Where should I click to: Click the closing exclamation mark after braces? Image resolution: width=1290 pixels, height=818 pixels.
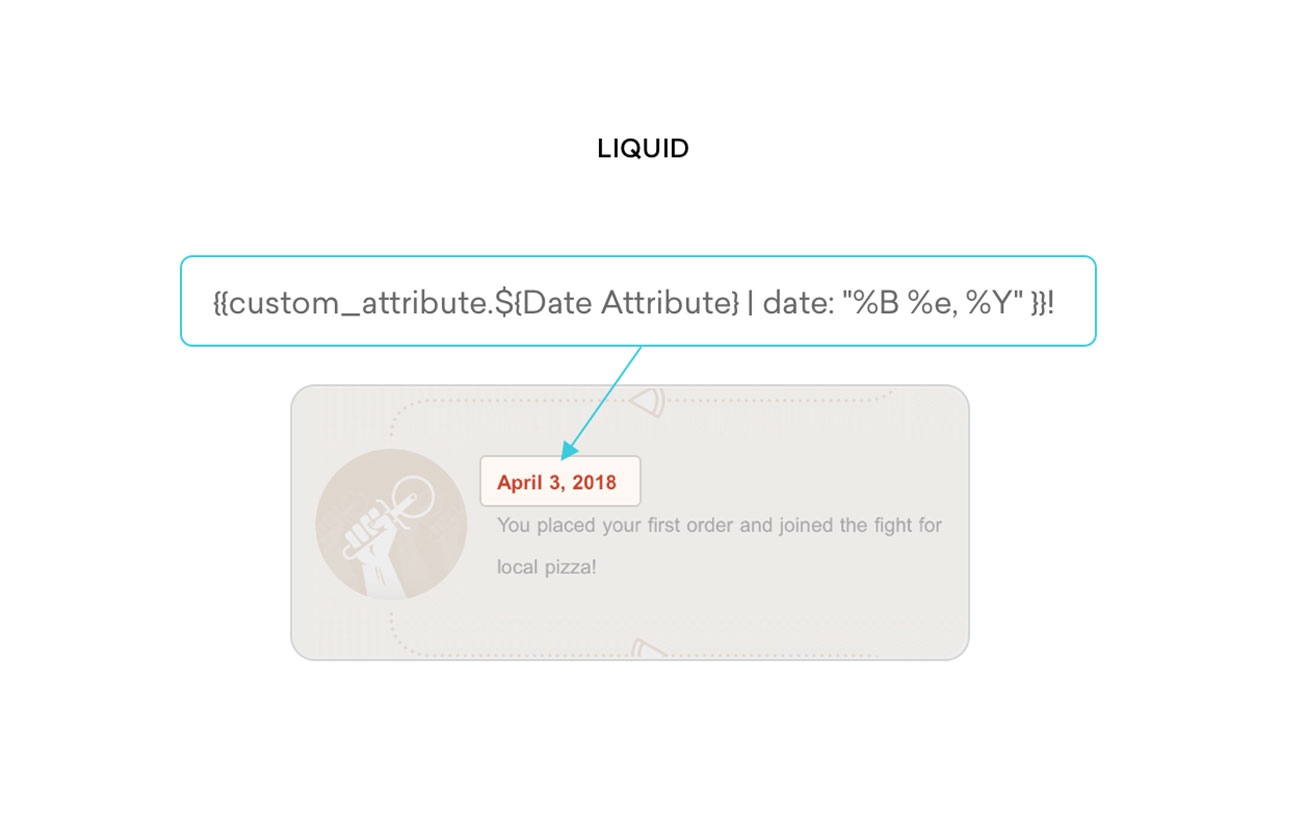pyautogui.click(x=1051, y=302)
